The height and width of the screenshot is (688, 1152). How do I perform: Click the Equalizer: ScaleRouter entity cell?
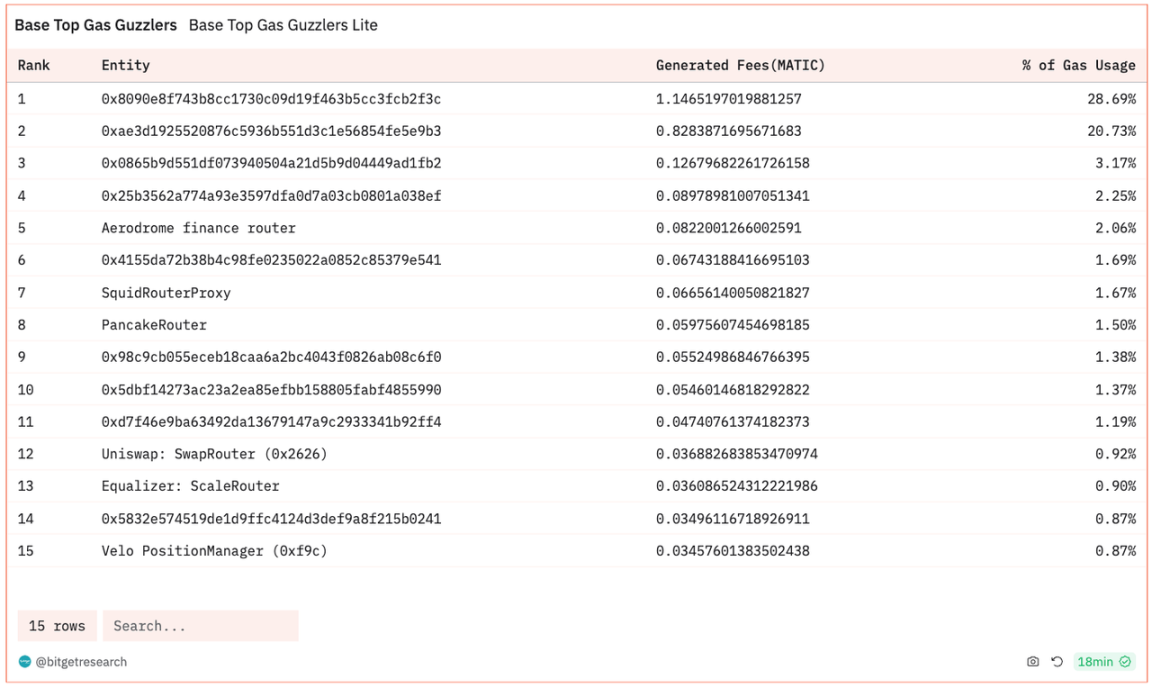point(190,486)
